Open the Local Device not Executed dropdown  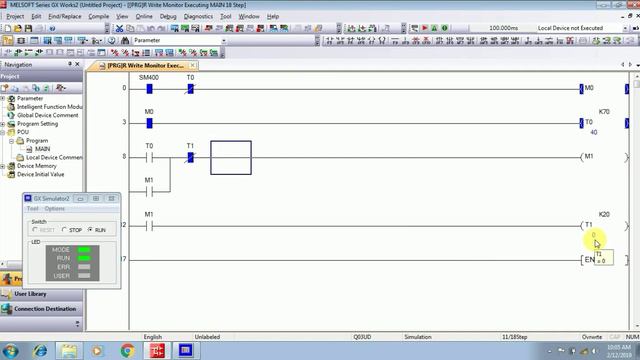(625, 28)
